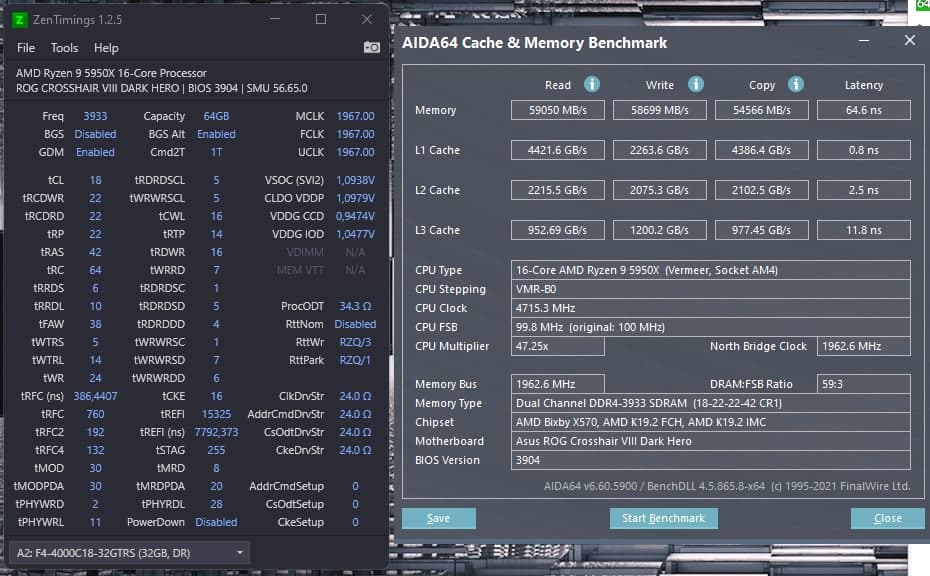930x576 pixels.
Task: Open the Tools menu in ZenTimings
Action: pyautogui.click(x=64, y=48)
